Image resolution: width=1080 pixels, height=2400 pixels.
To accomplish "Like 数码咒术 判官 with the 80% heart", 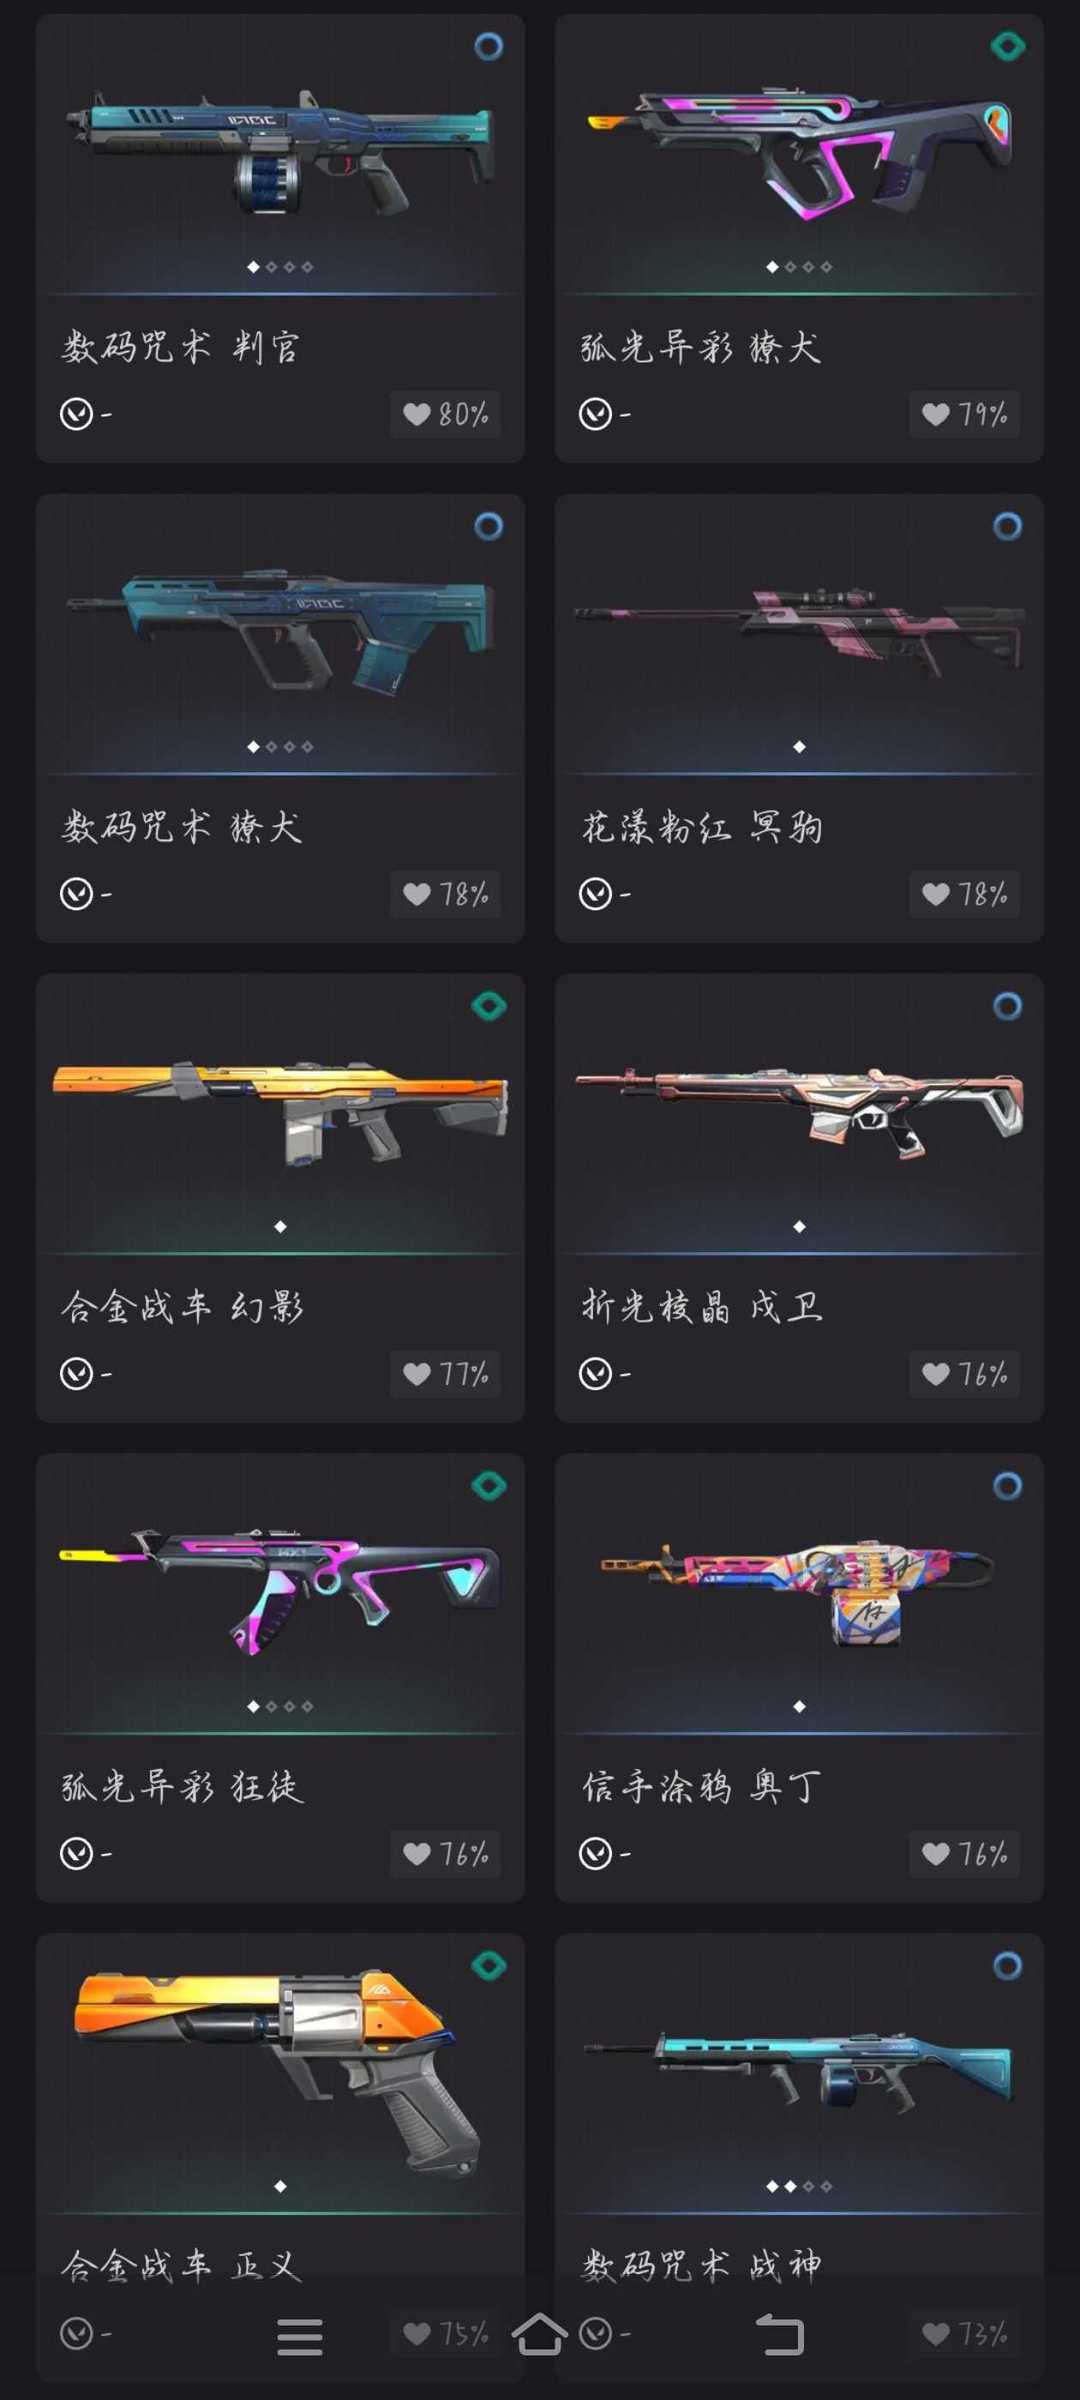I will [x=445, y=414].
